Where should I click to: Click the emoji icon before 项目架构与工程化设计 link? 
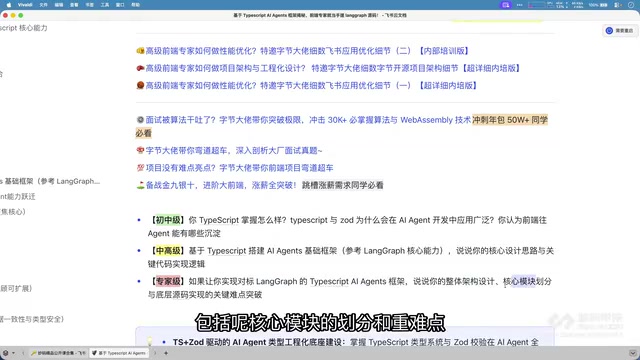(140, 68)
